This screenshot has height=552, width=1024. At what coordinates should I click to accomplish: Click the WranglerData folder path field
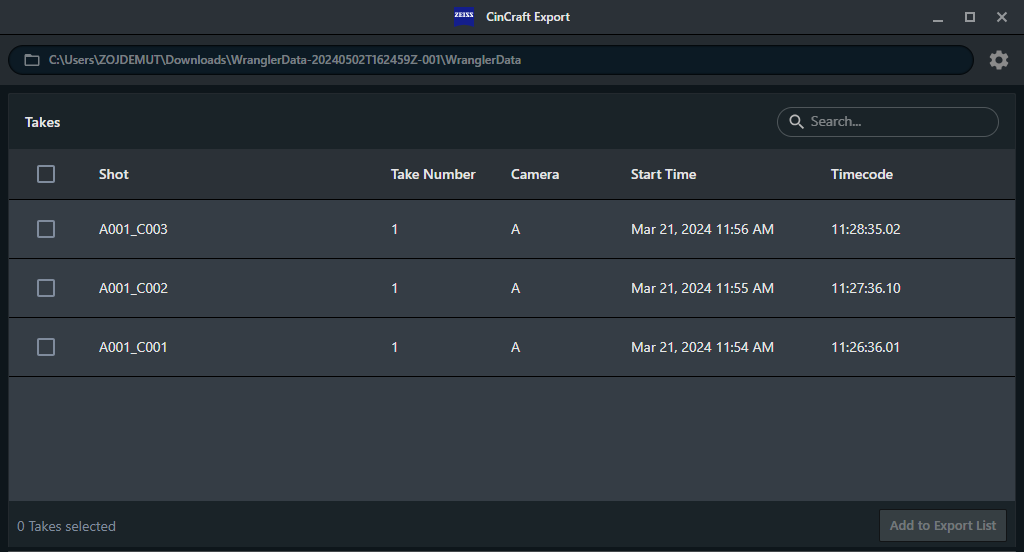(x=500, y=60)
